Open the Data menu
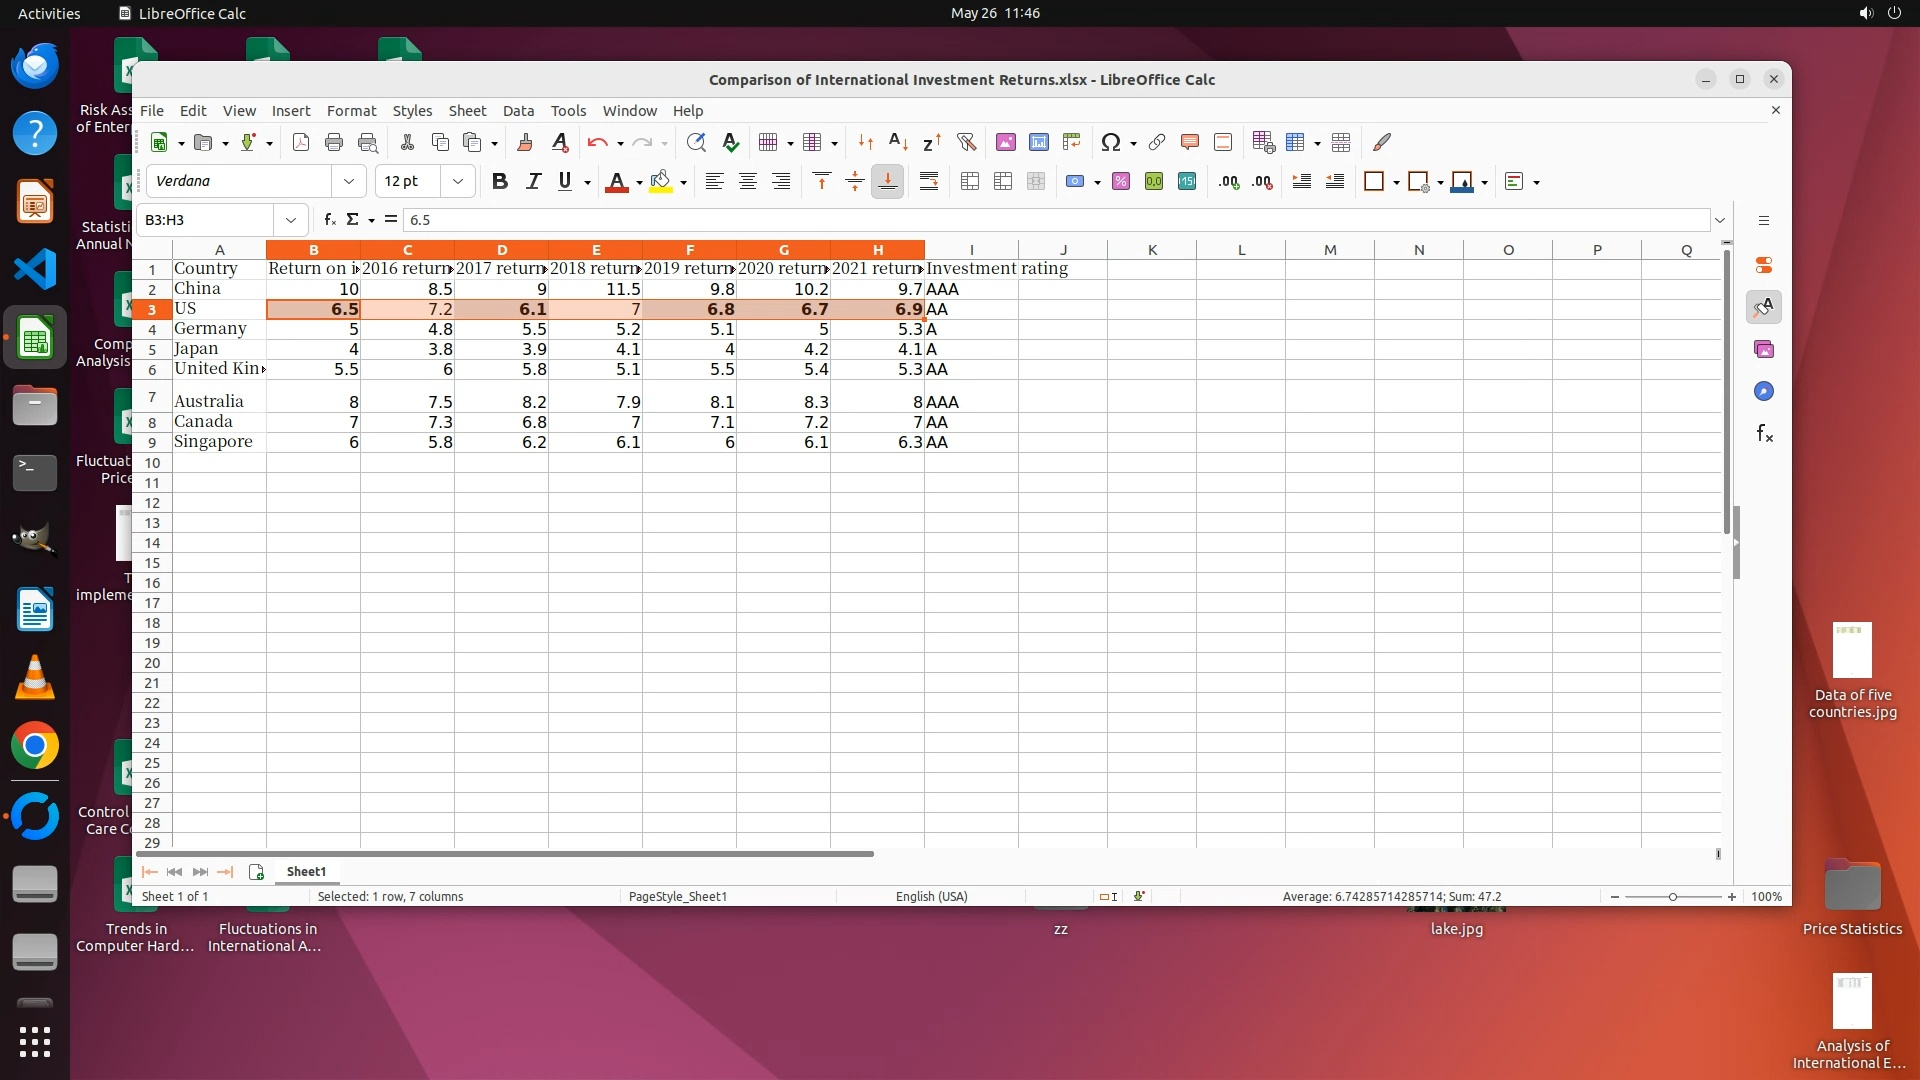 pyautogui.click(x=517, y=110)
